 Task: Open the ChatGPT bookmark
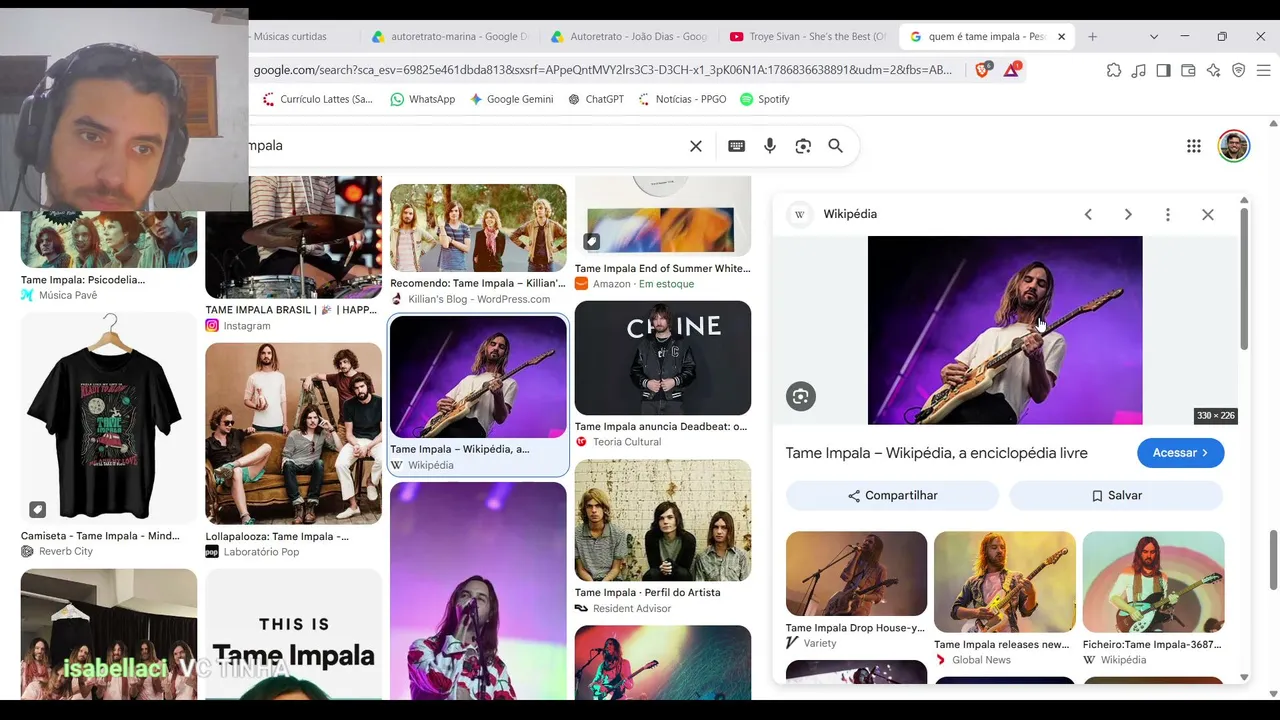595,99
